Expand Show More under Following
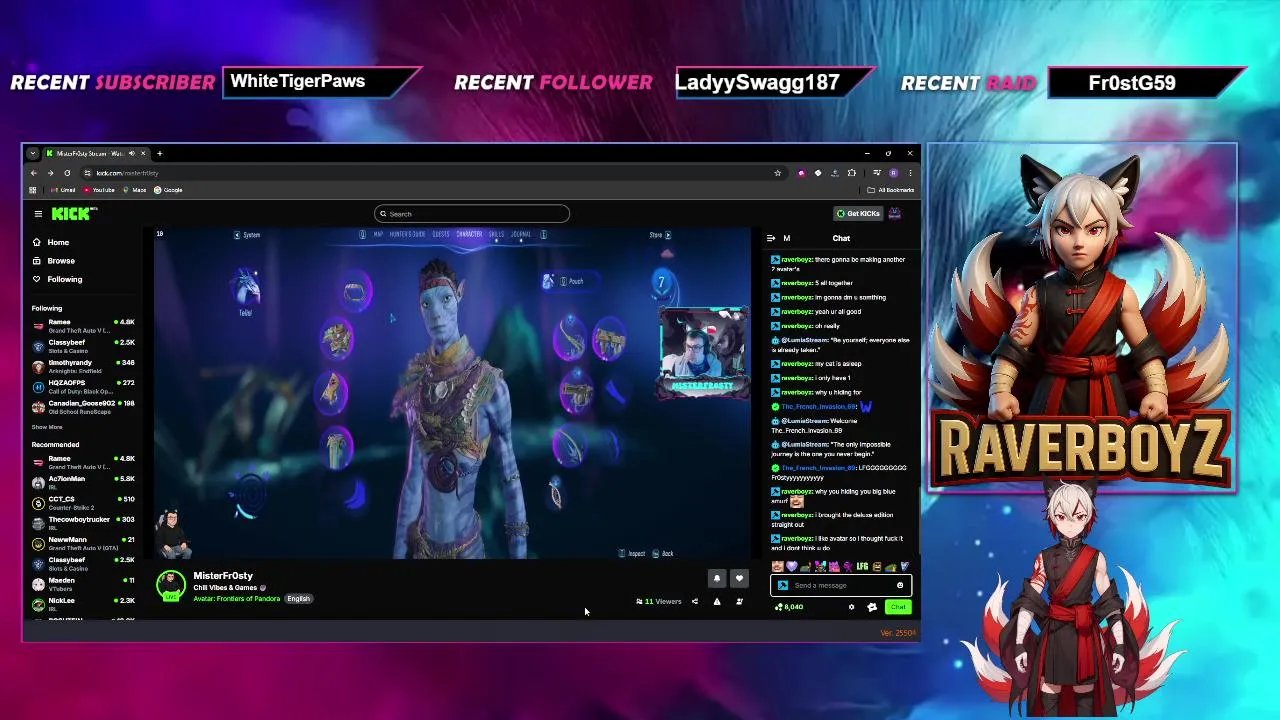1280x720 pixels. (x=47, y=427)
